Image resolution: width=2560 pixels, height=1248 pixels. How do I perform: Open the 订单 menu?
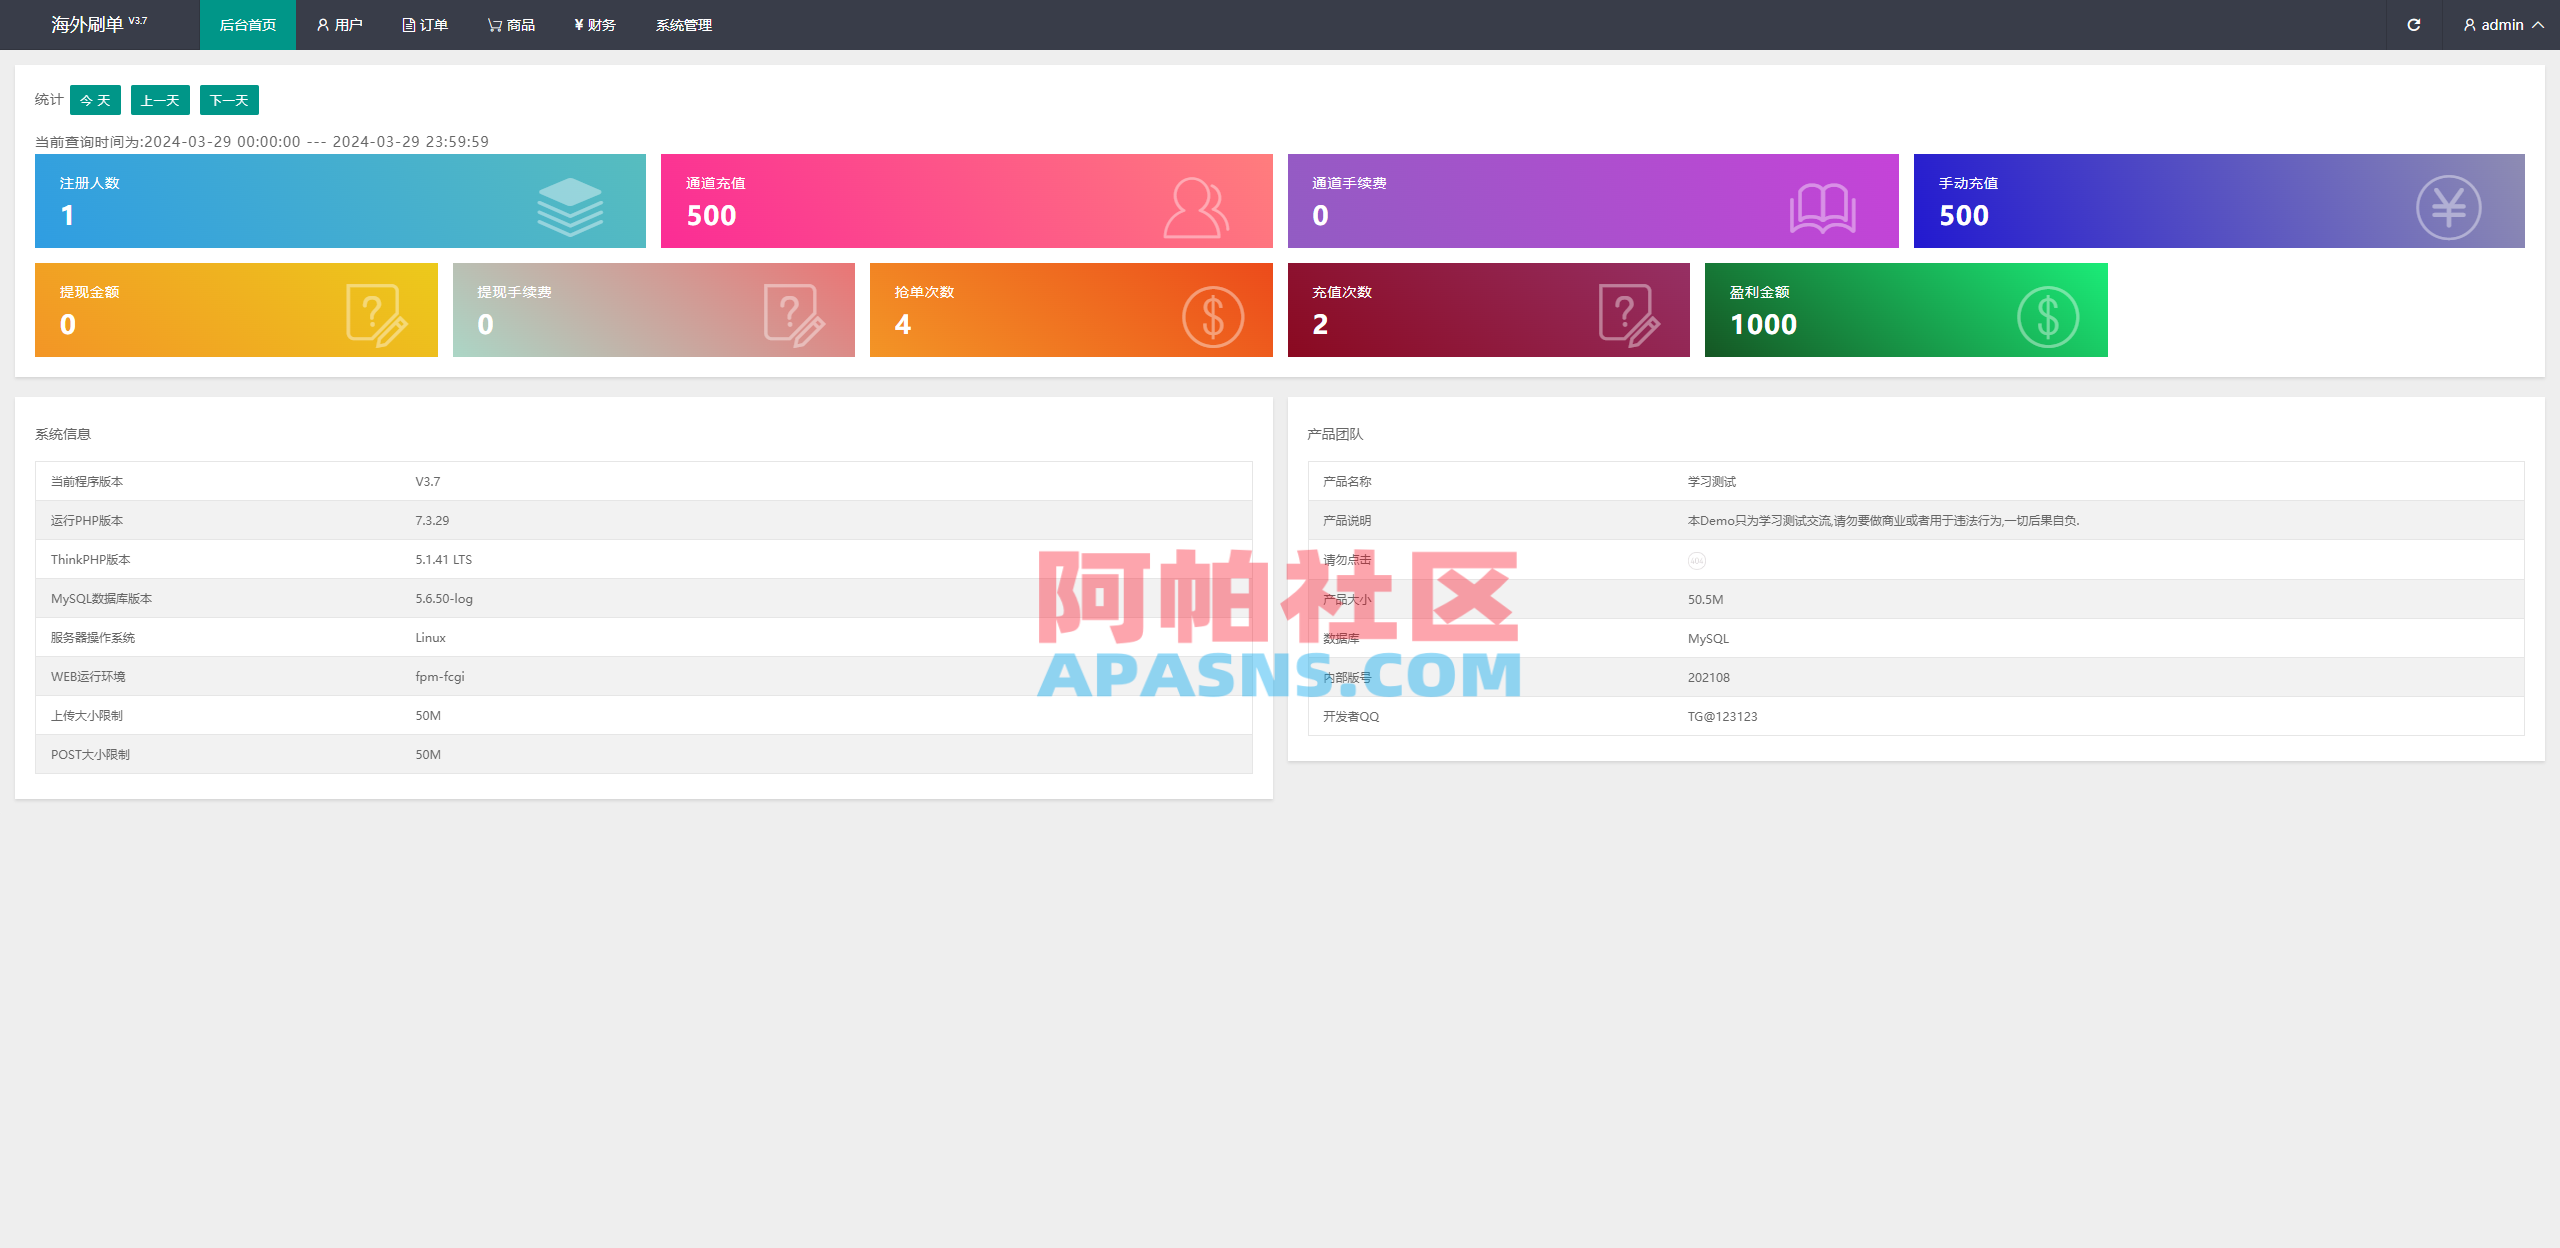[425, 24]
